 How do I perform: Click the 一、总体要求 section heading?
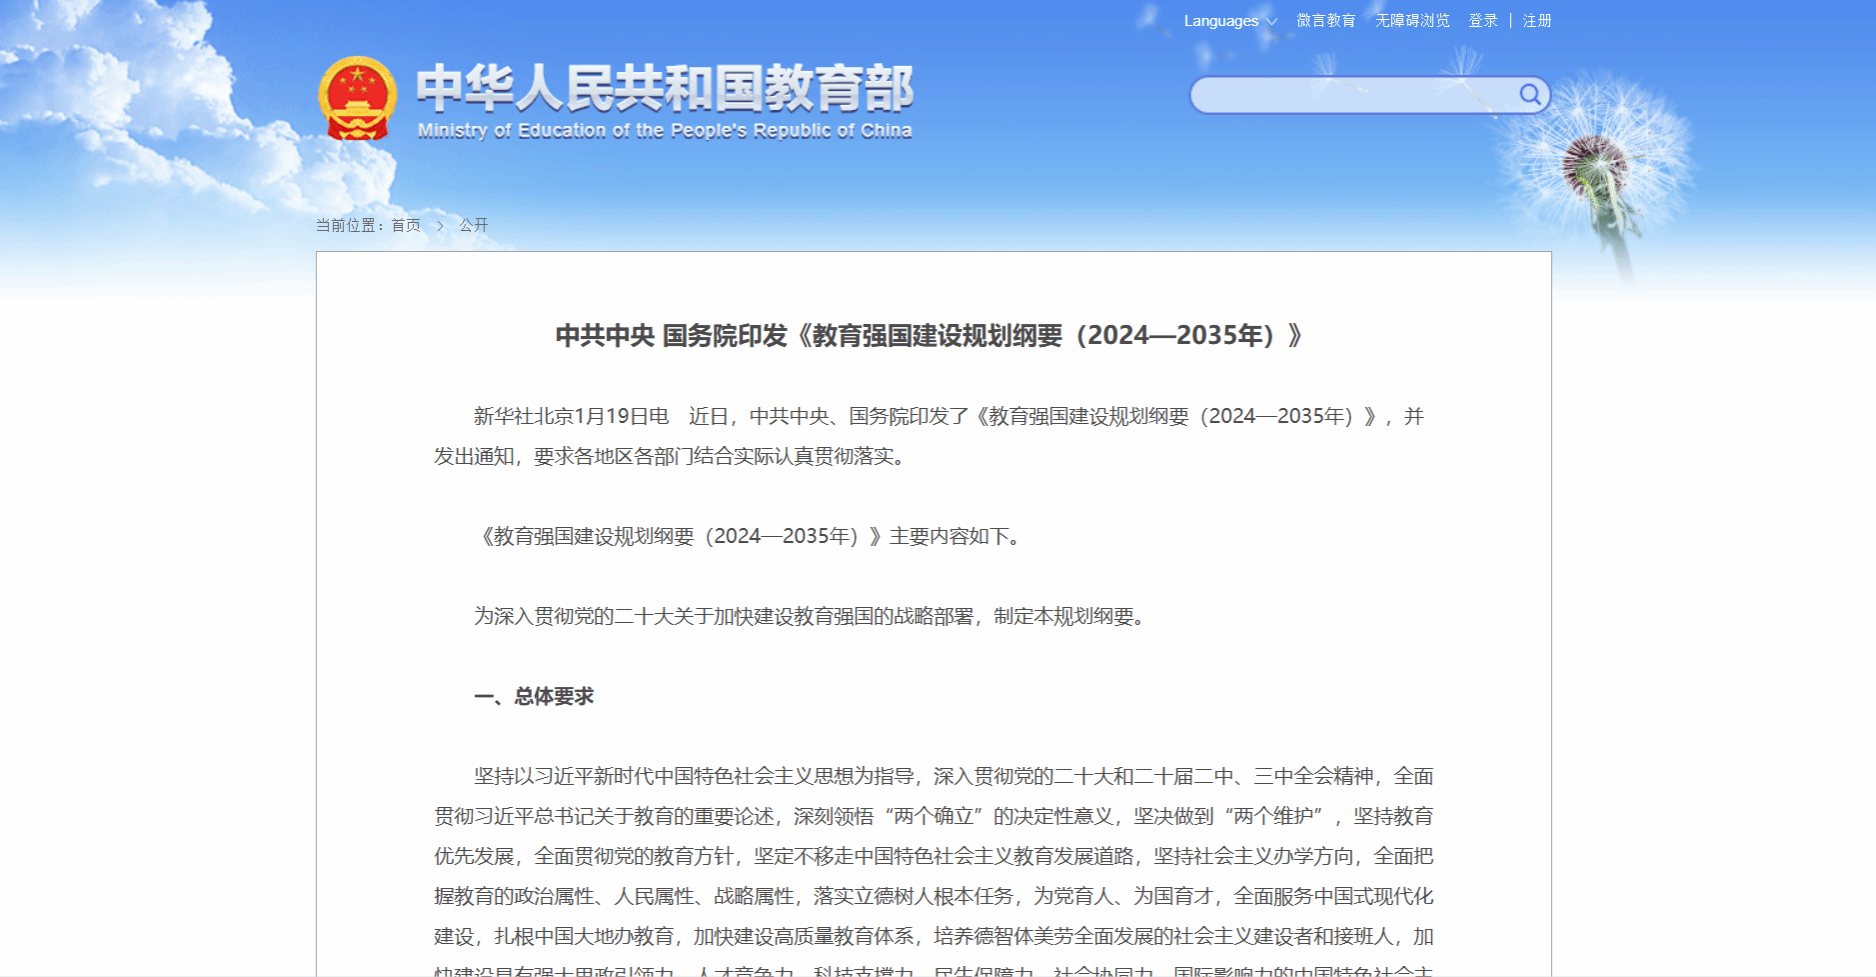click(534, 696)
